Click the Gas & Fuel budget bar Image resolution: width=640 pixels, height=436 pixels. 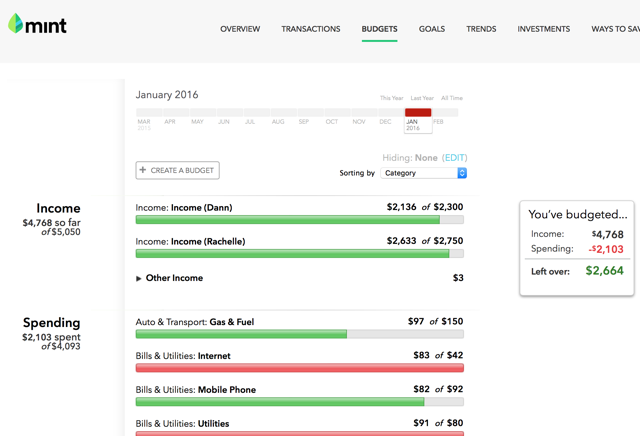coord(300,334)
